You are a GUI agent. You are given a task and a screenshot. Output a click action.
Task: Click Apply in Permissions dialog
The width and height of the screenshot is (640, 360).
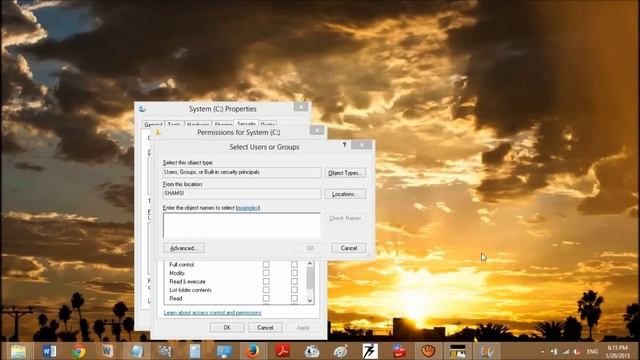(x=303, y=327)
